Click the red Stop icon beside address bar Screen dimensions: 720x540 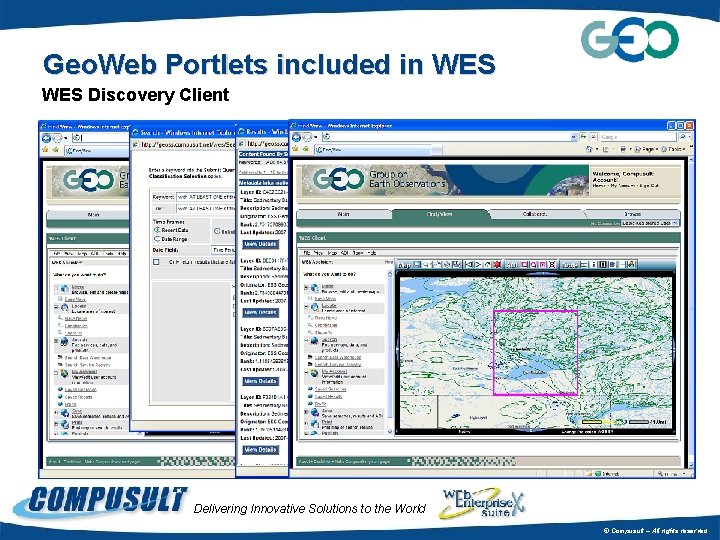(593, 136)
